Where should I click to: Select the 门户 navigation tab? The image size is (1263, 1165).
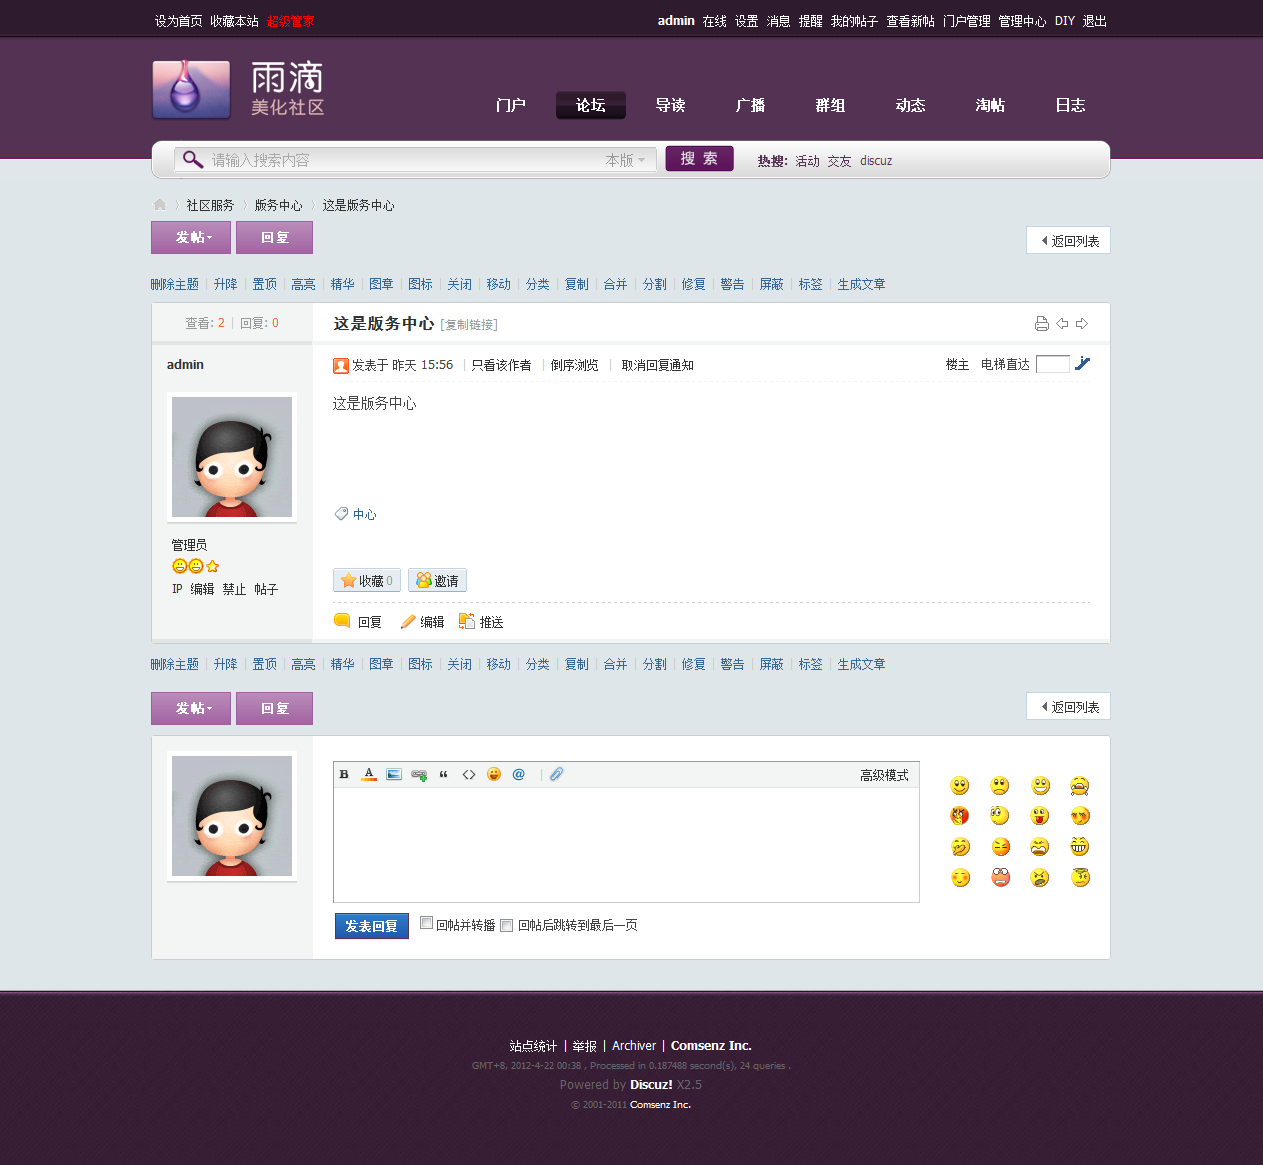point(511,105)
